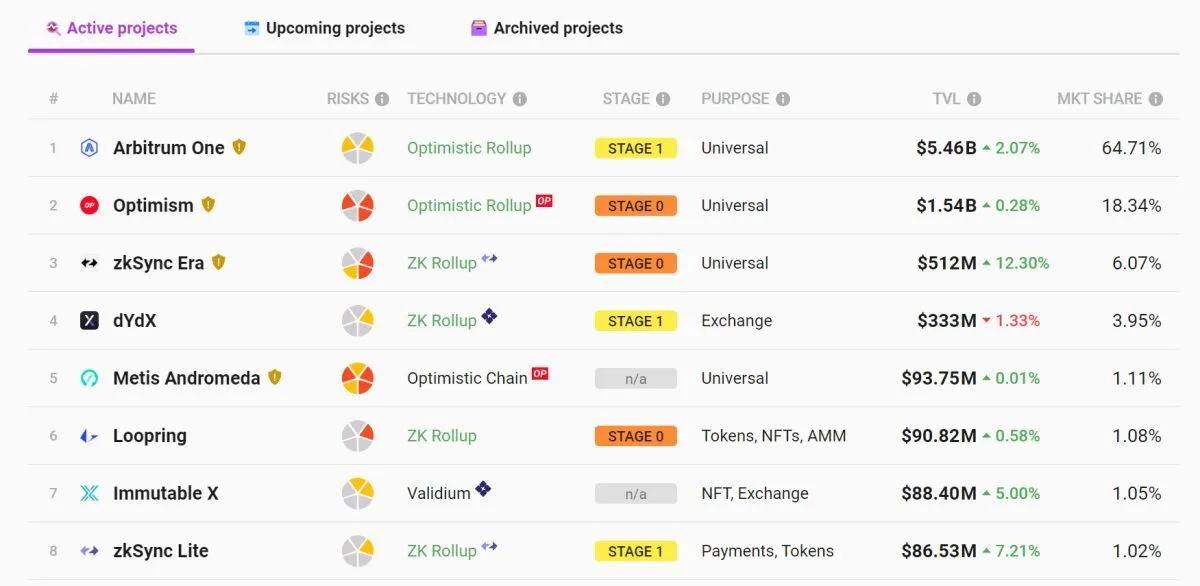Click the OP badge next to Optimism's technology
The height and width of the screenshot is (586, 1200).
point(544,201)
